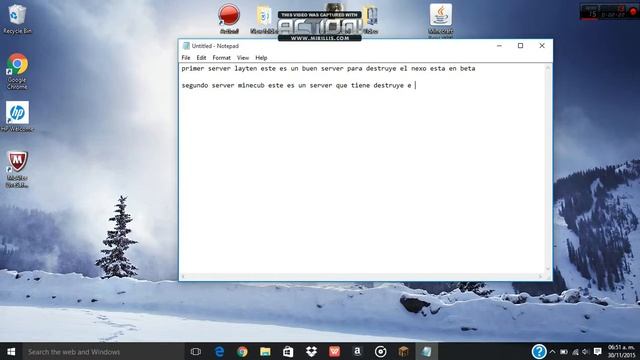Viewport: 640px width, 360px height.
Task: Open the Windows Start menu
Action: 11,351
